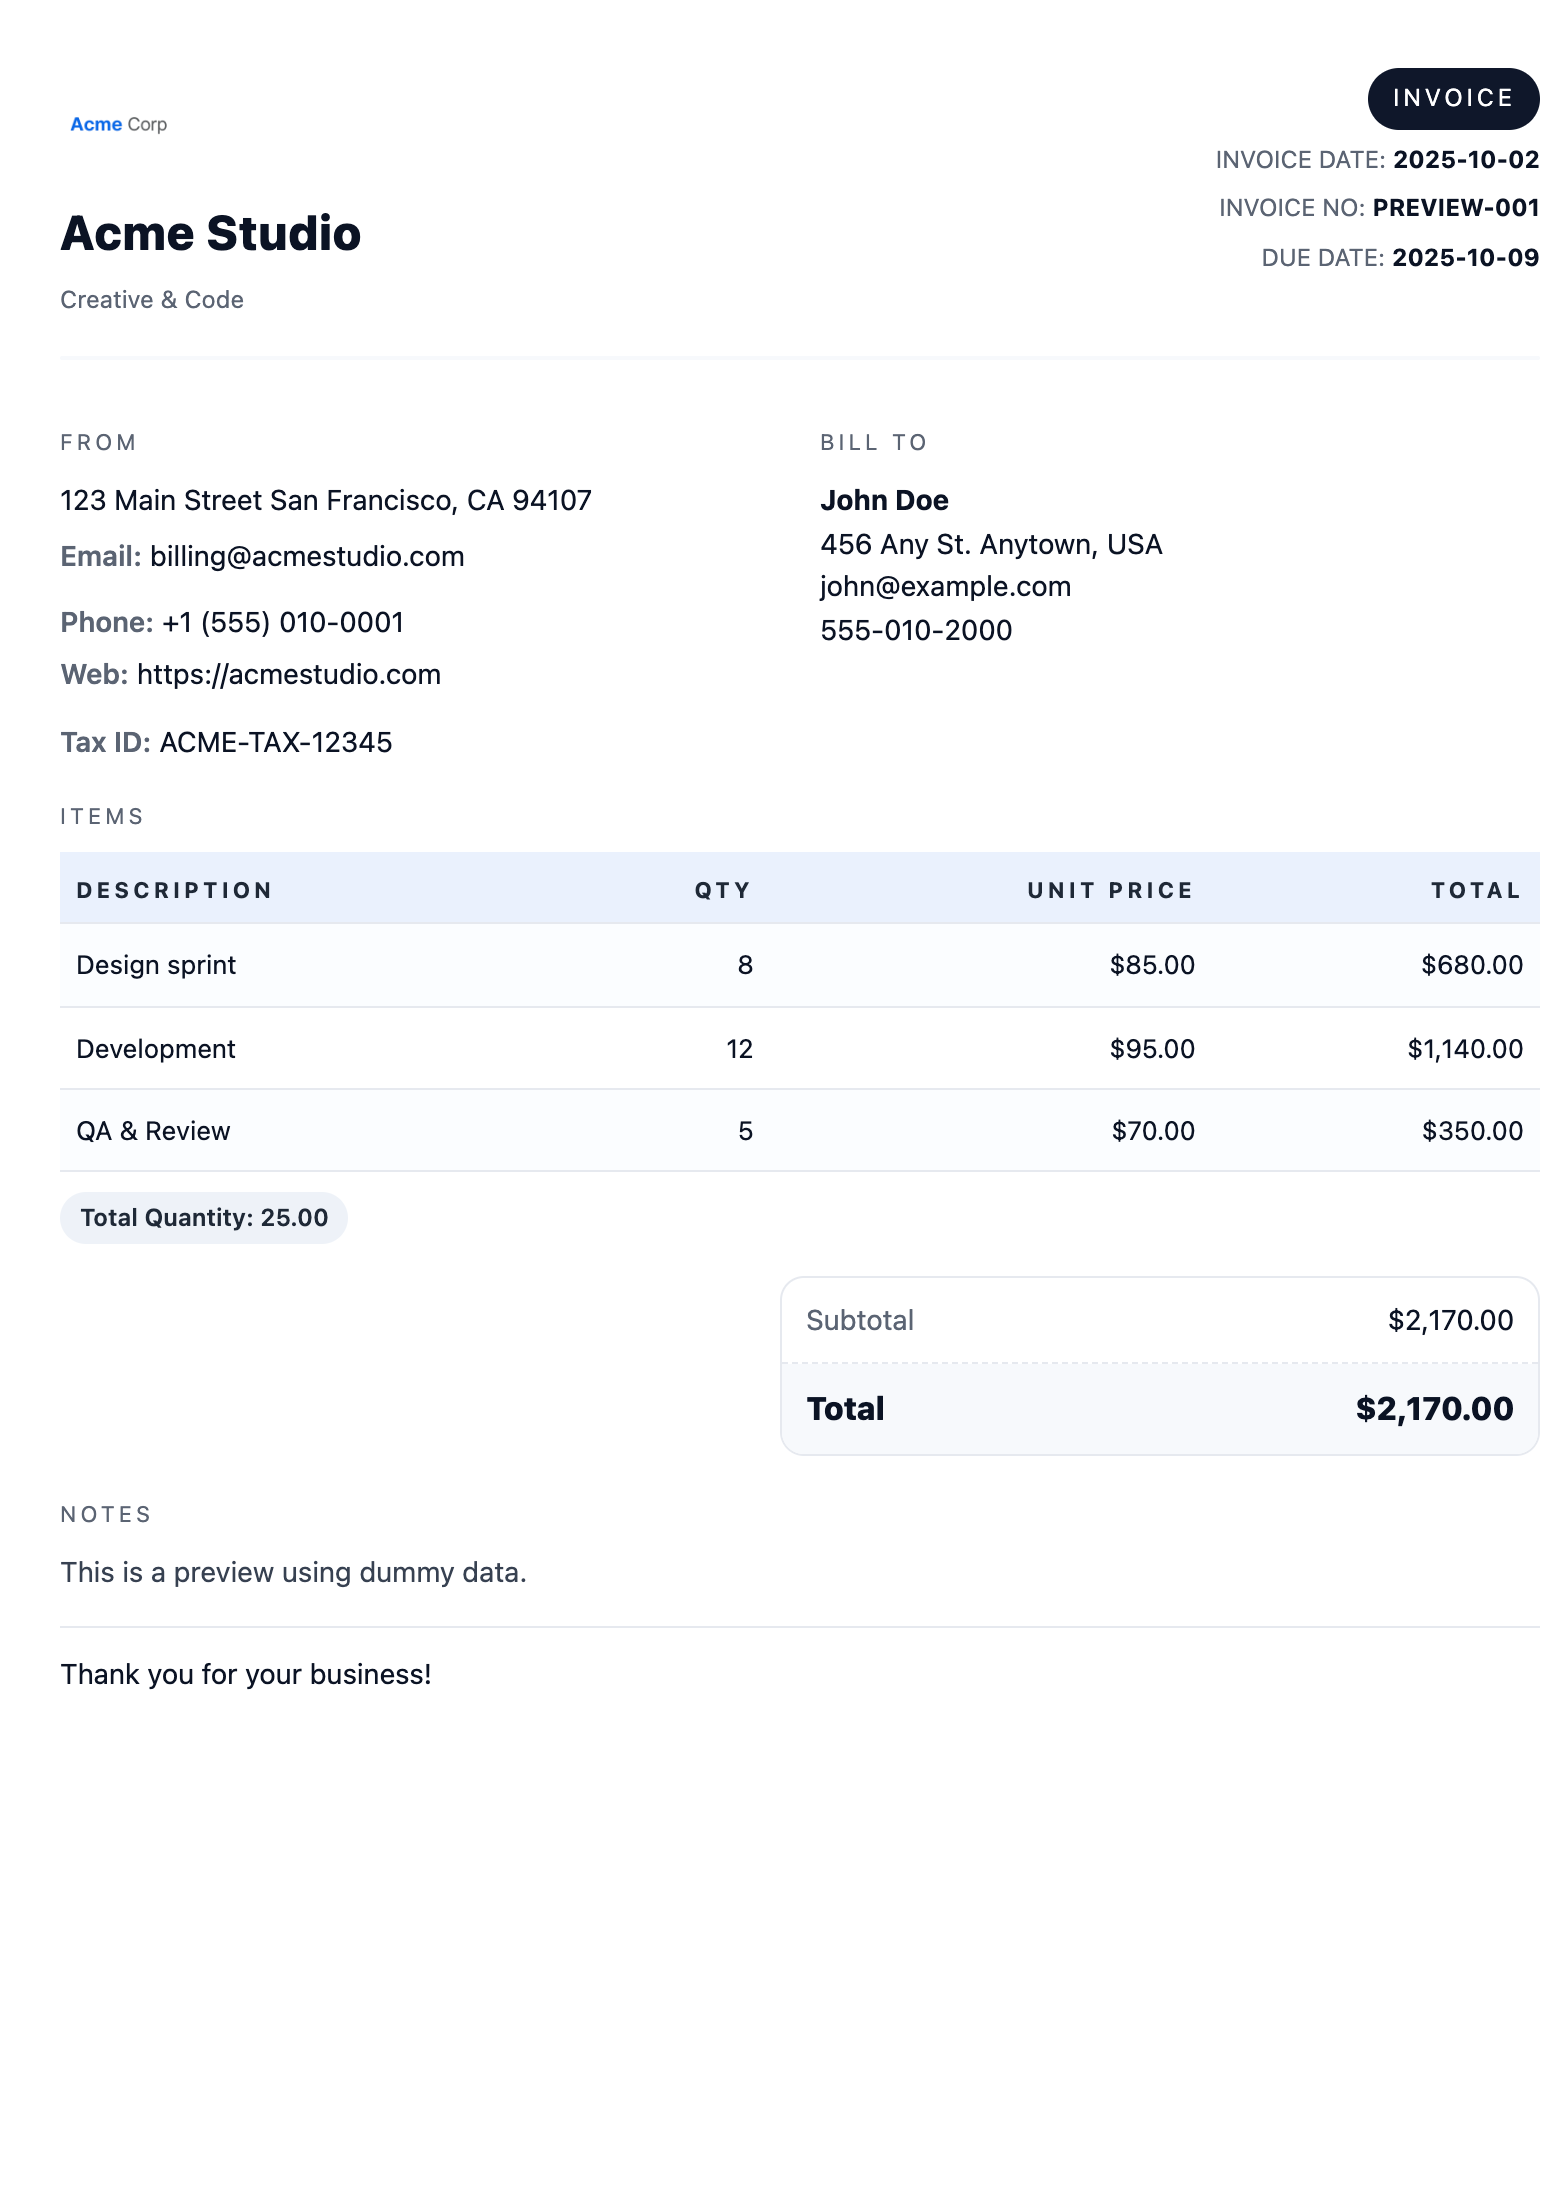The image size is (1560, 2200).
Task: Select the Development line item
Action: point(156,1050)
